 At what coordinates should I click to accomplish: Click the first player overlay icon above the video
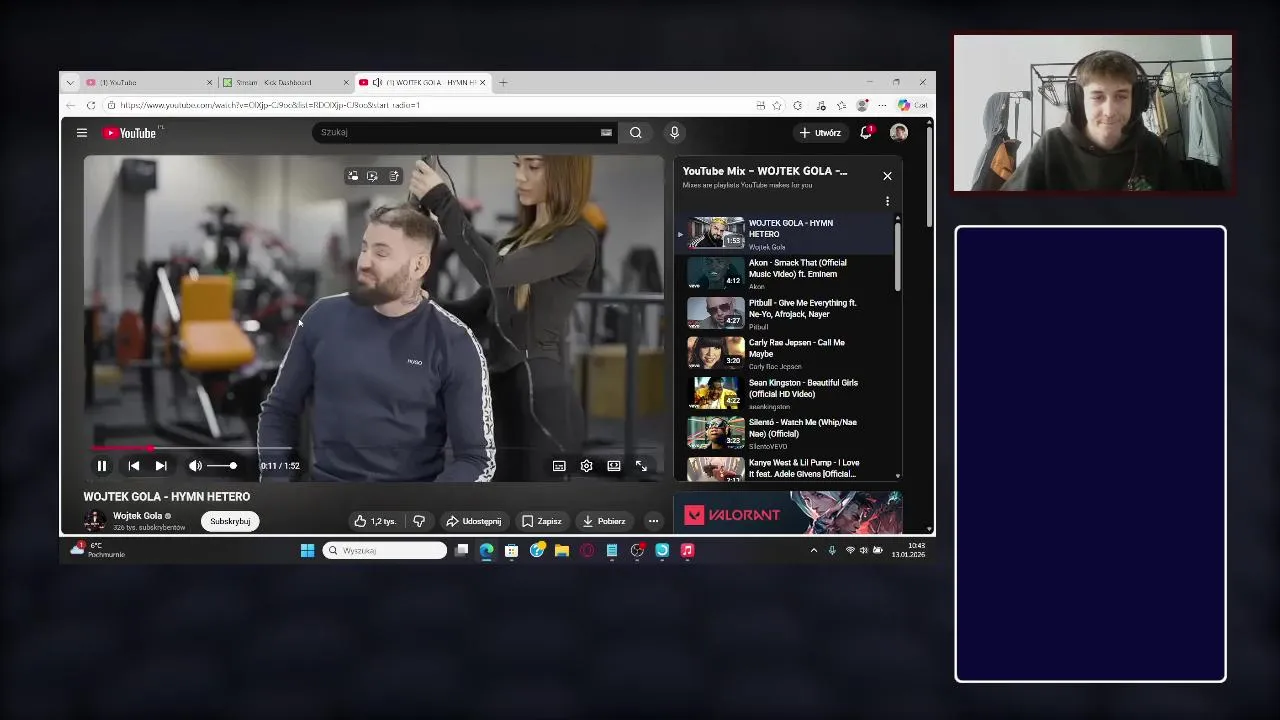[353, 176]
